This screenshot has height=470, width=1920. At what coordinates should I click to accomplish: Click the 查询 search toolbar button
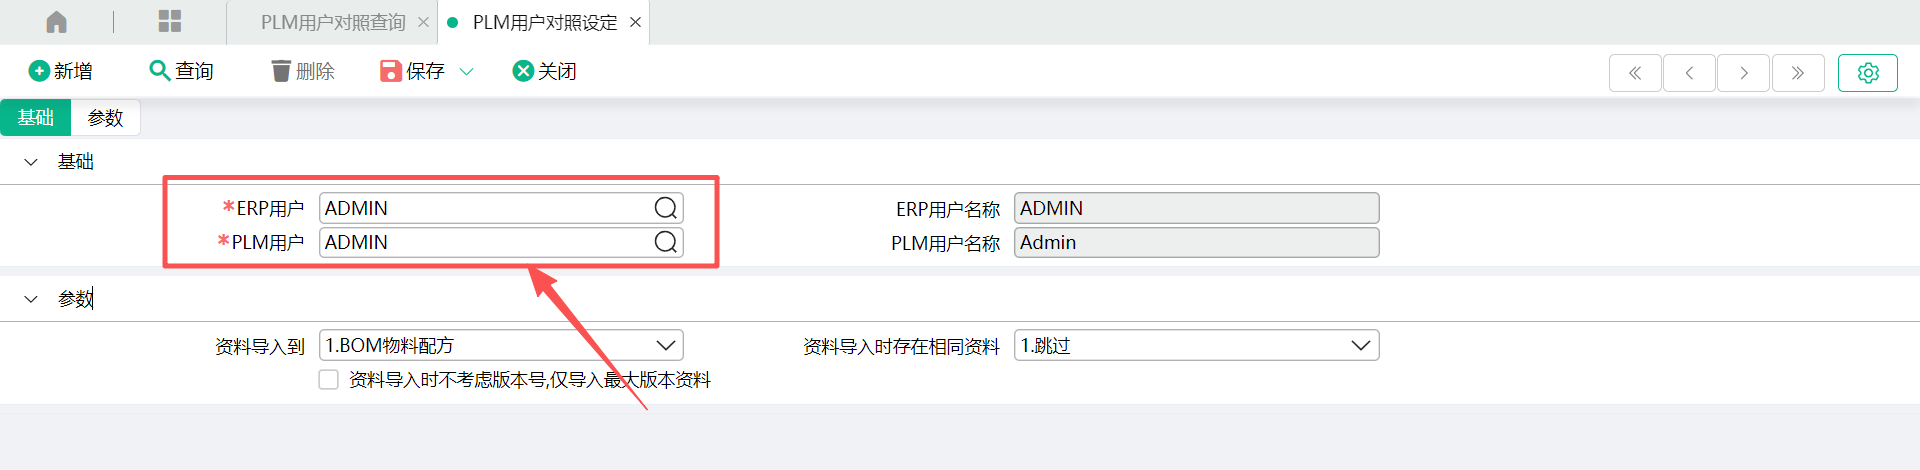(181, 71)
